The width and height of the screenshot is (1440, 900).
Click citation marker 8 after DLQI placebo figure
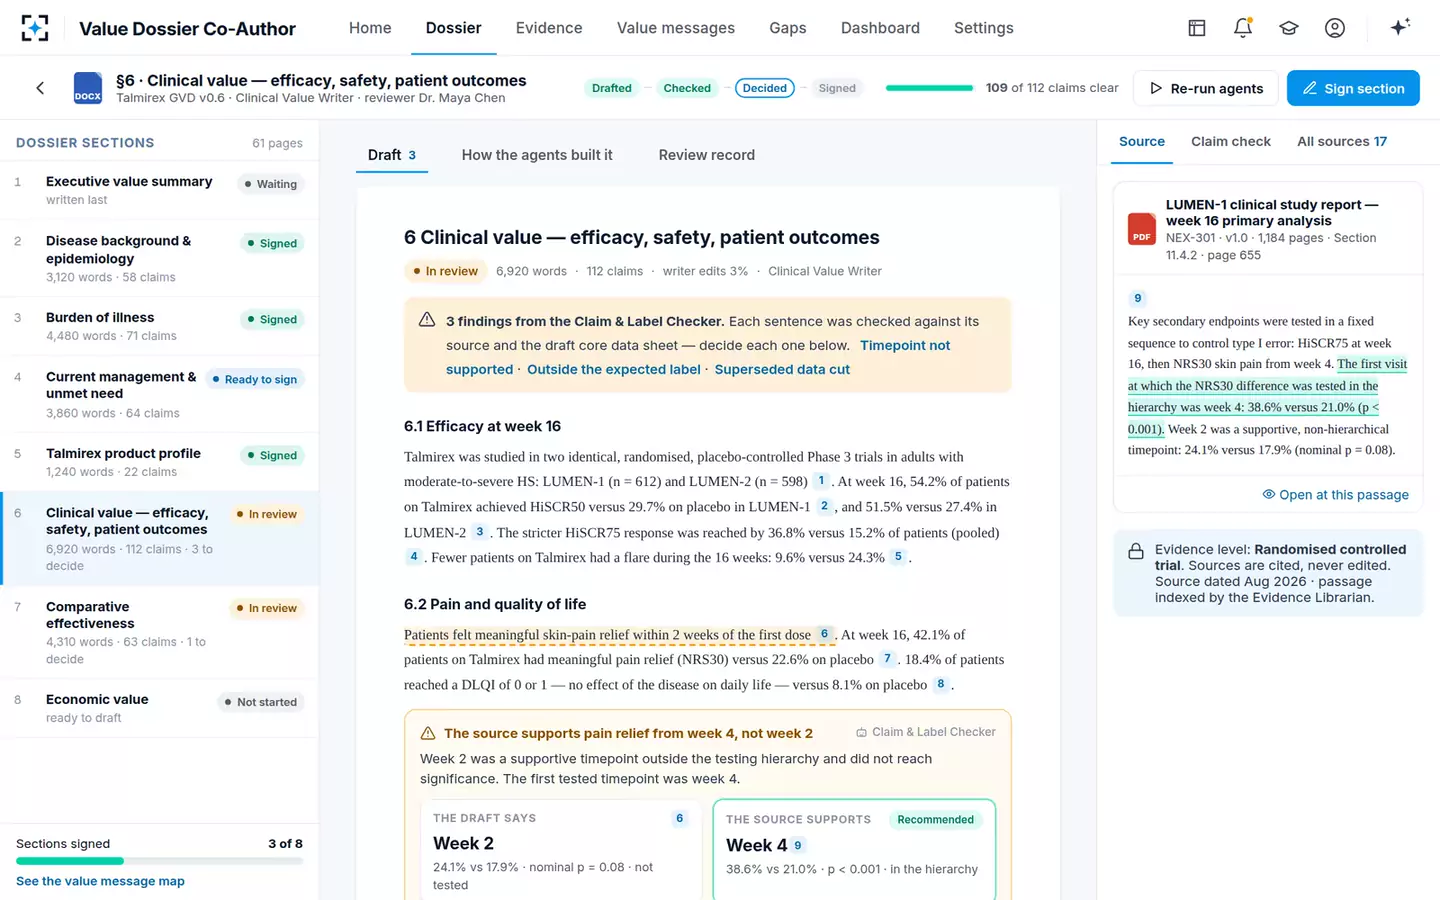pyautogui.click(x=940, y=684)
